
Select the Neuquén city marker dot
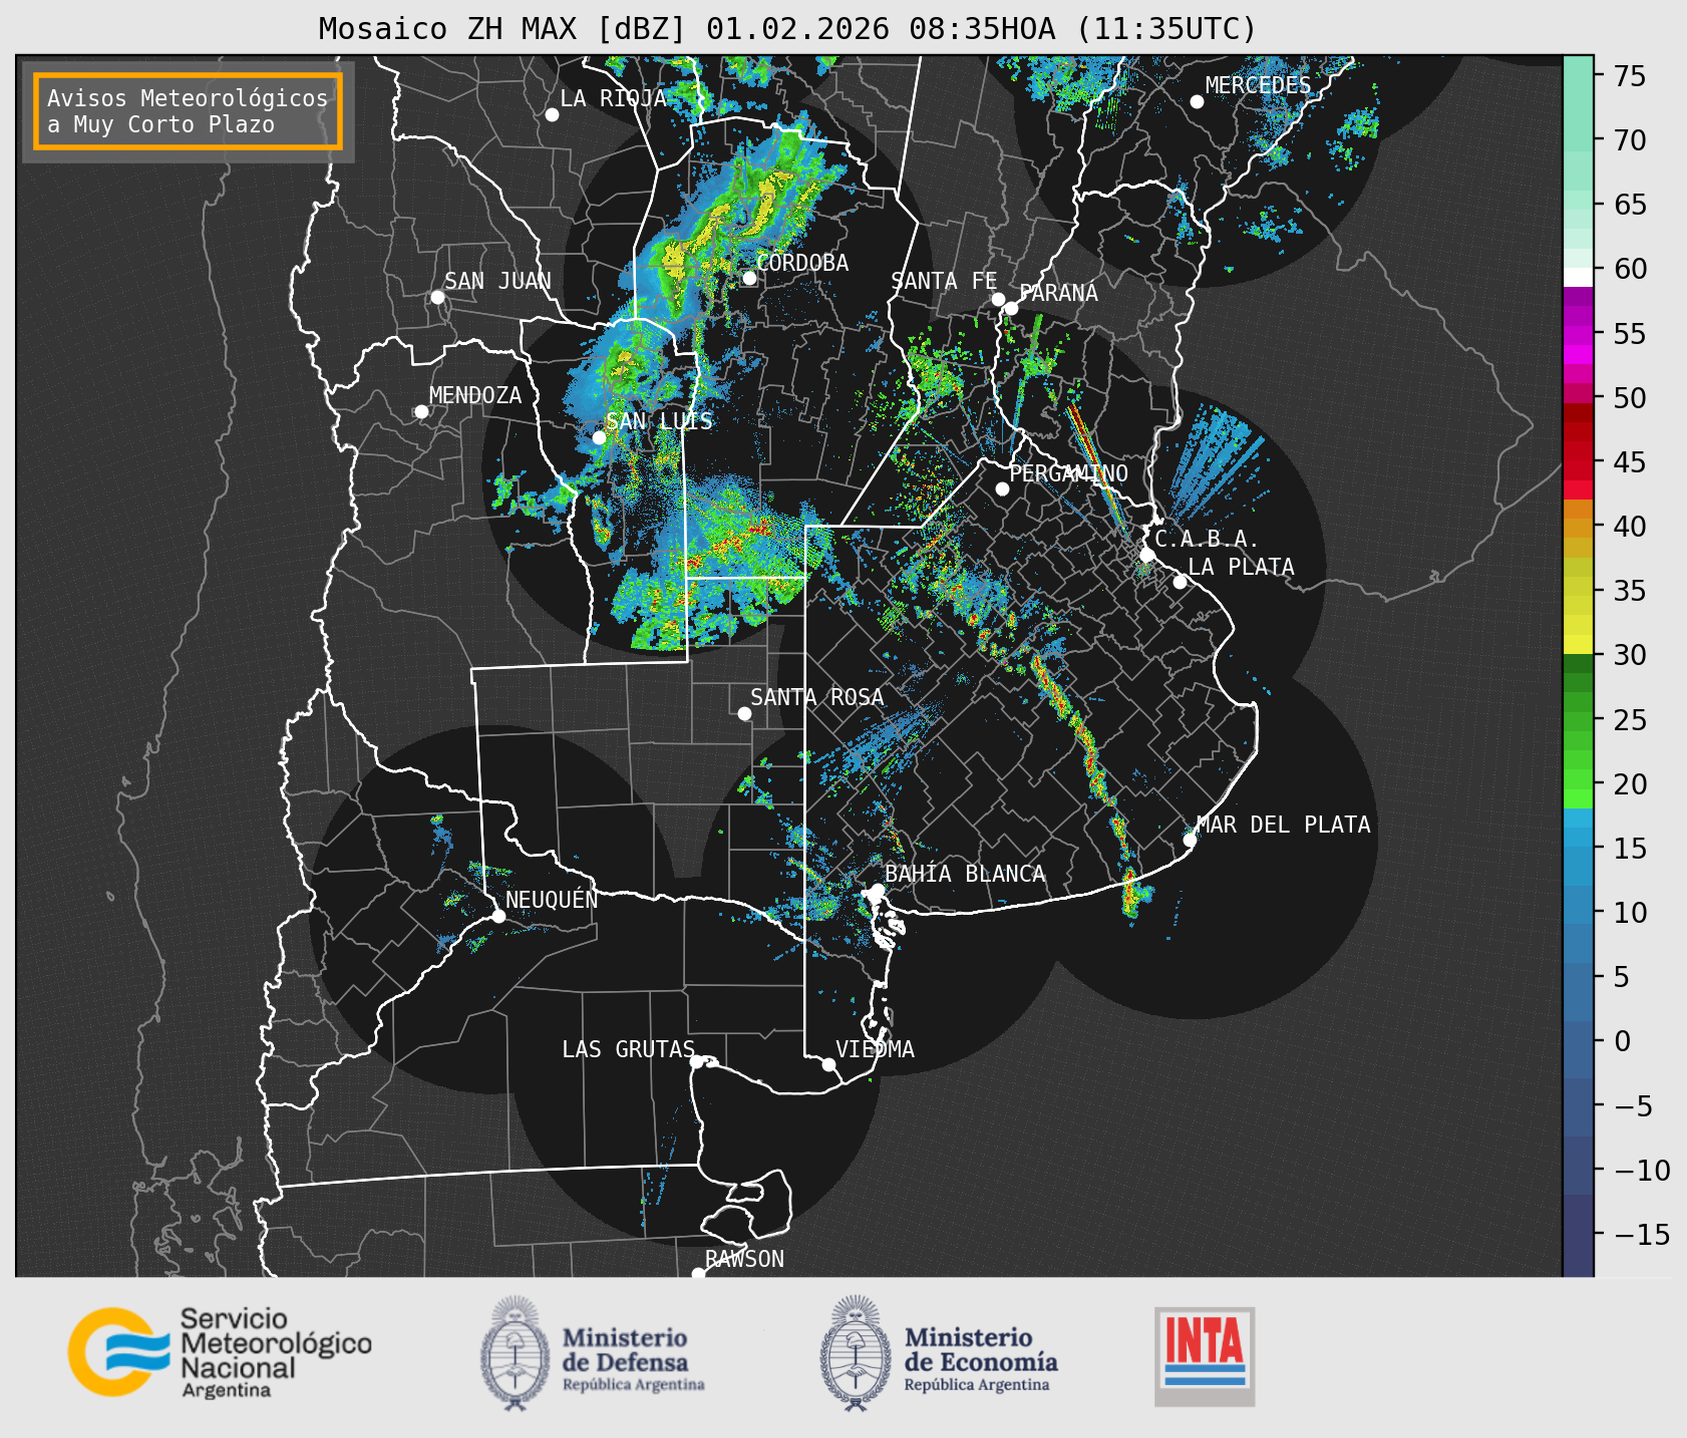[x=498, y=916]
